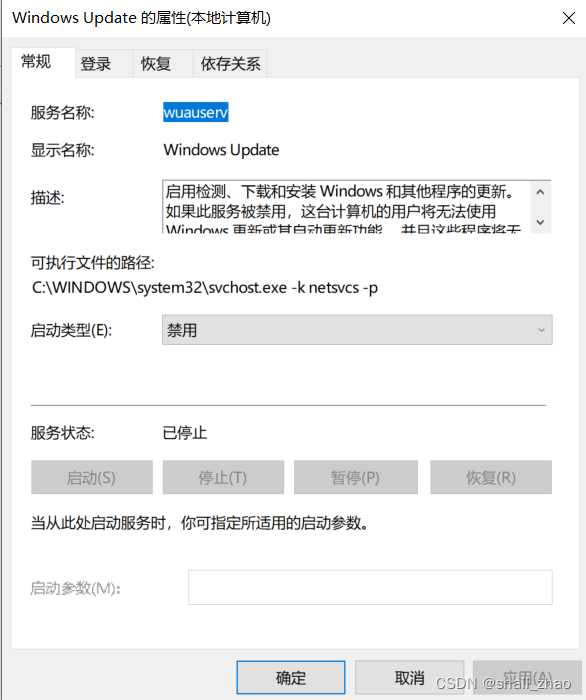
Task: Click the 启动参数 input field
Action: click(x=370, y=588)
